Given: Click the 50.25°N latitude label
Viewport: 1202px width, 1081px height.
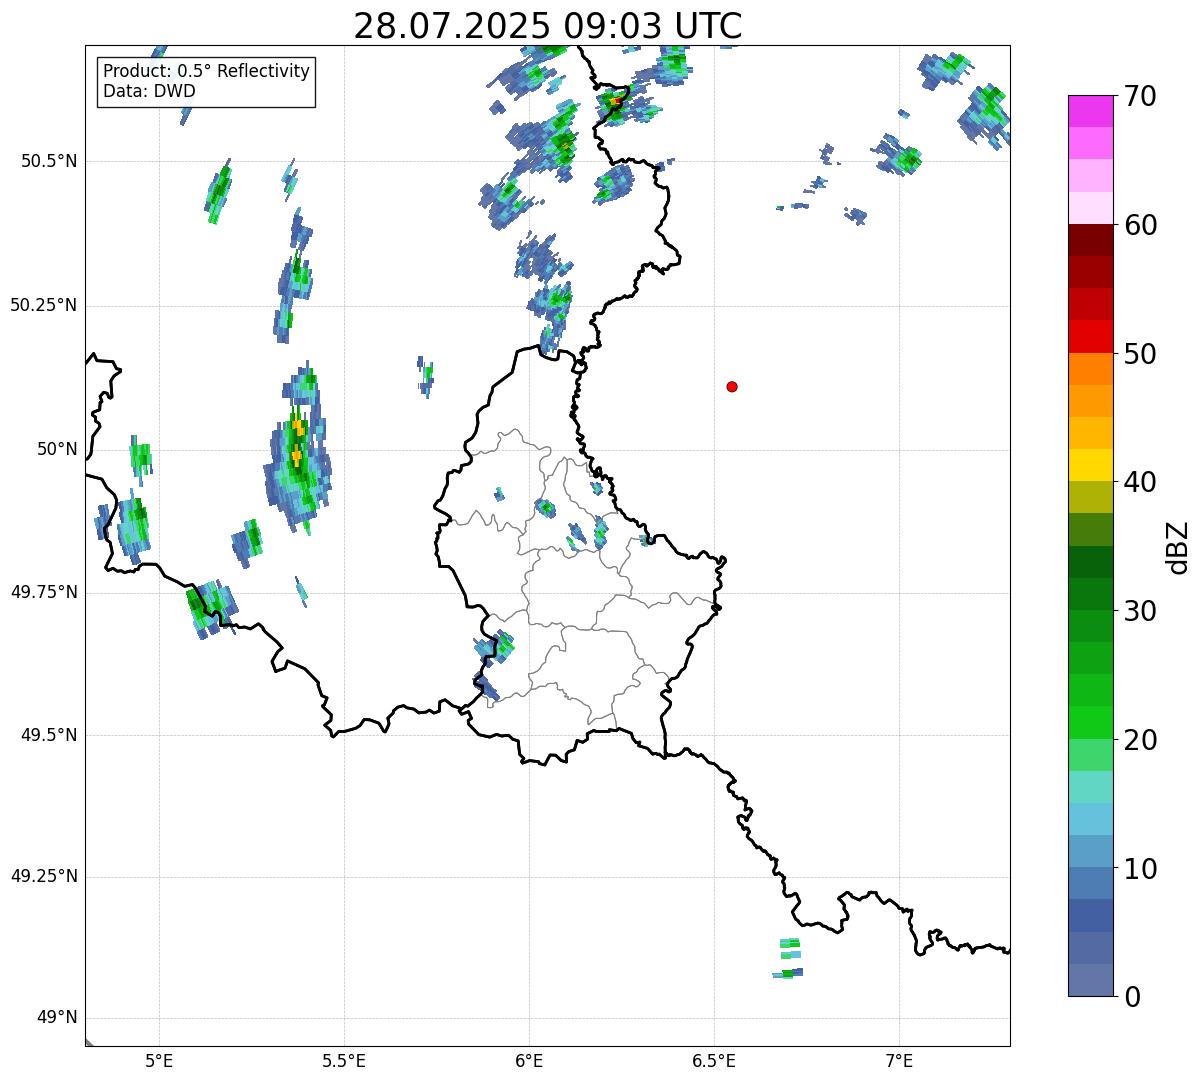Looking at the screenshot, I should (44, 305).
